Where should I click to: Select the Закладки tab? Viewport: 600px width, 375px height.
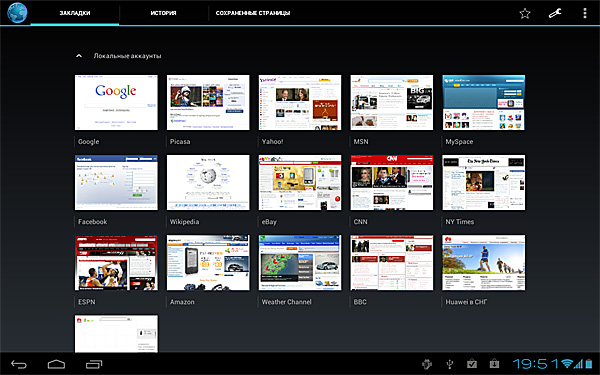pyautogui.click(x=75, y=13)
